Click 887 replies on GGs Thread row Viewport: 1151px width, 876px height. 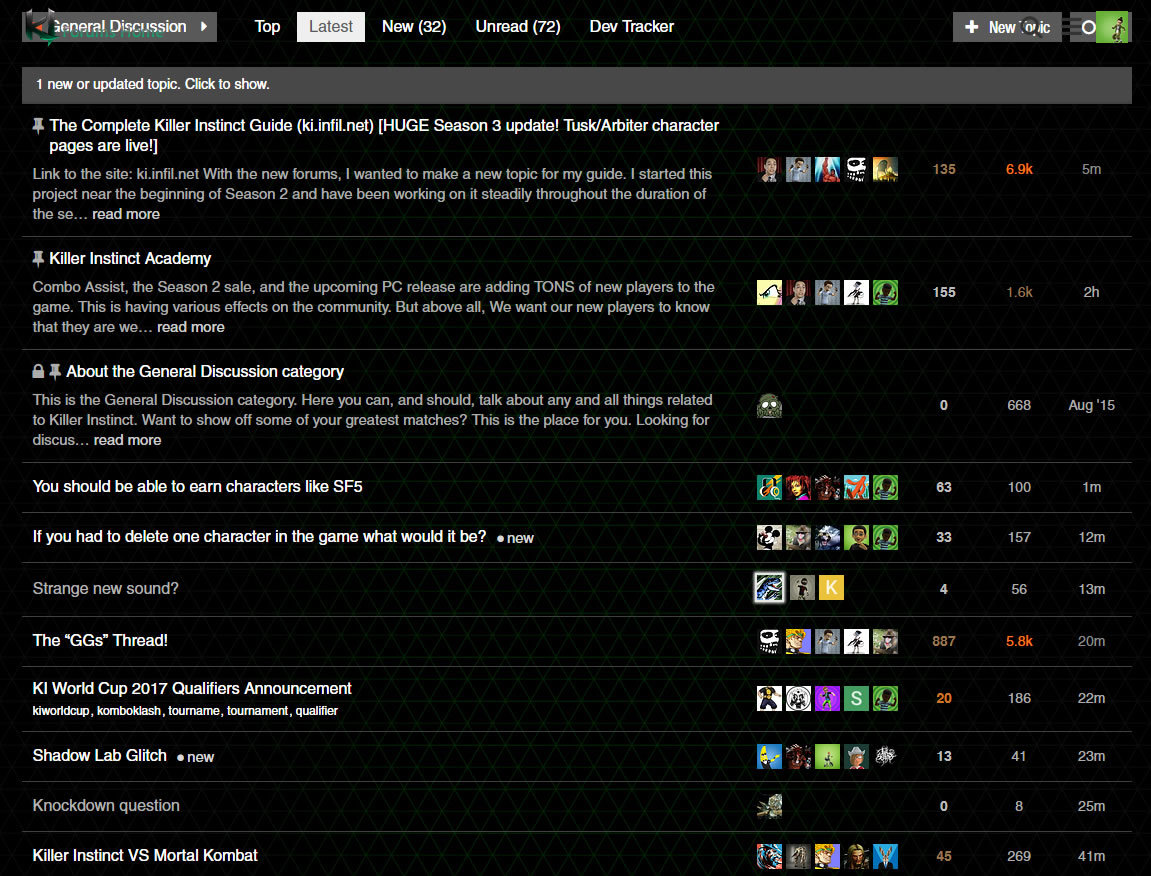[944, 641]
